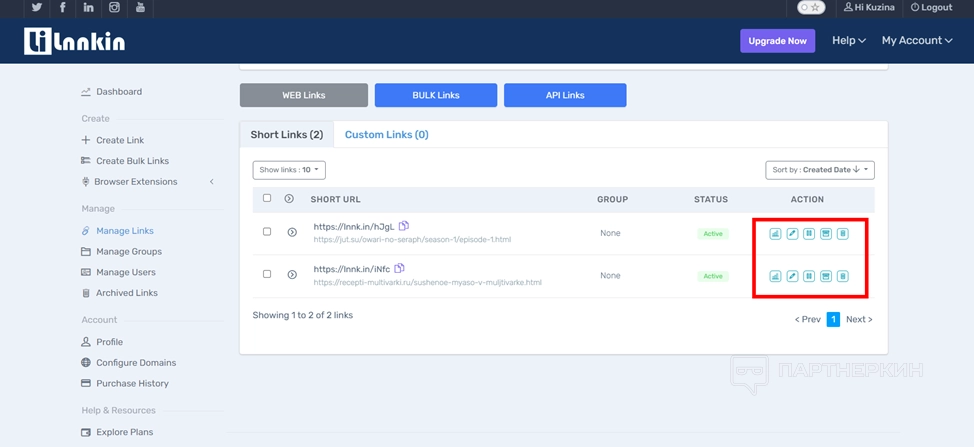Click the Active status of hJgL link
The width and height of the screenshot is (974, 447).
(712, 234)
